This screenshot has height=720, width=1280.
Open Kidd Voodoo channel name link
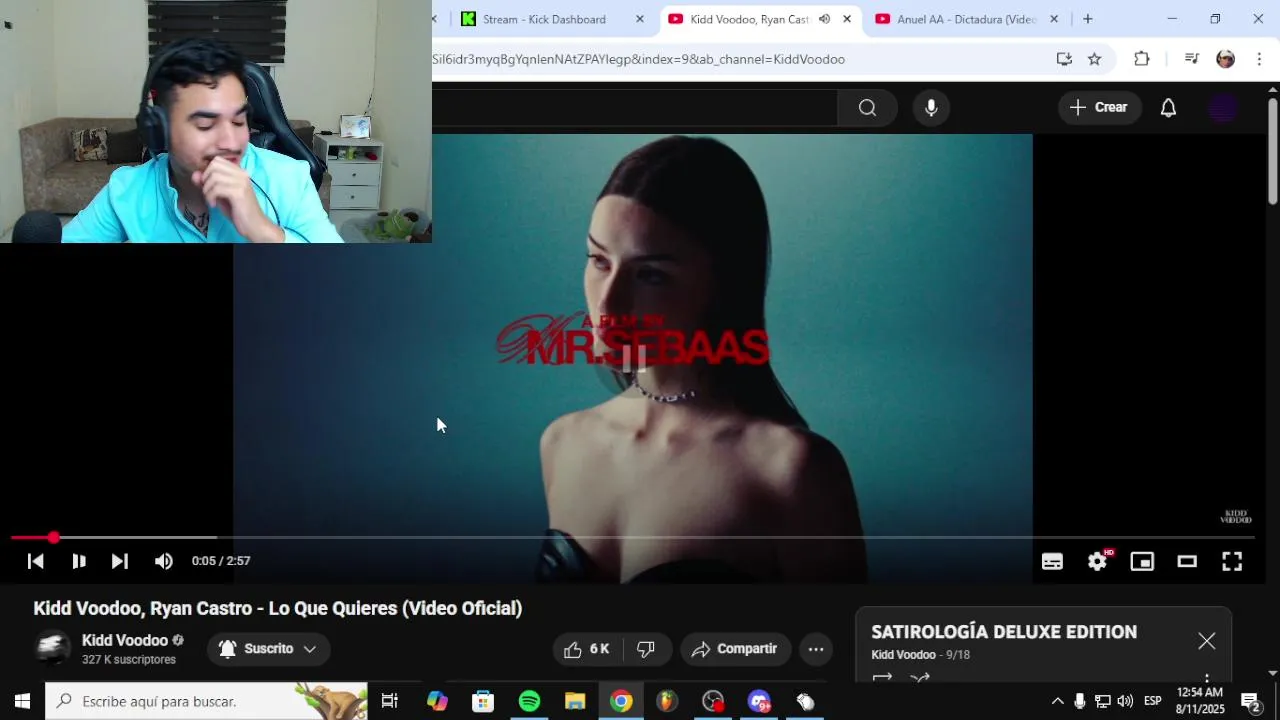pyautogui.click(x=125, y=640)
